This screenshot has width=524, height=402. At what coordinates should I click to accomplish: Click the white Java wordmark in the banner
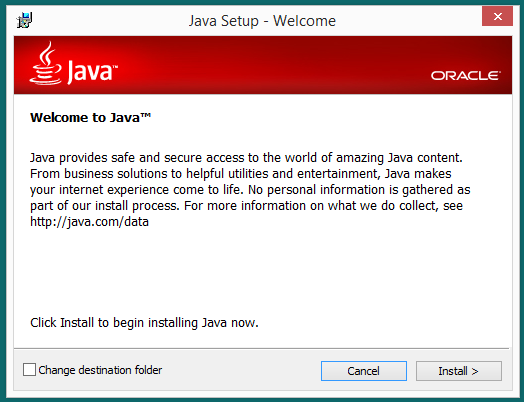(x=92, y=72)
